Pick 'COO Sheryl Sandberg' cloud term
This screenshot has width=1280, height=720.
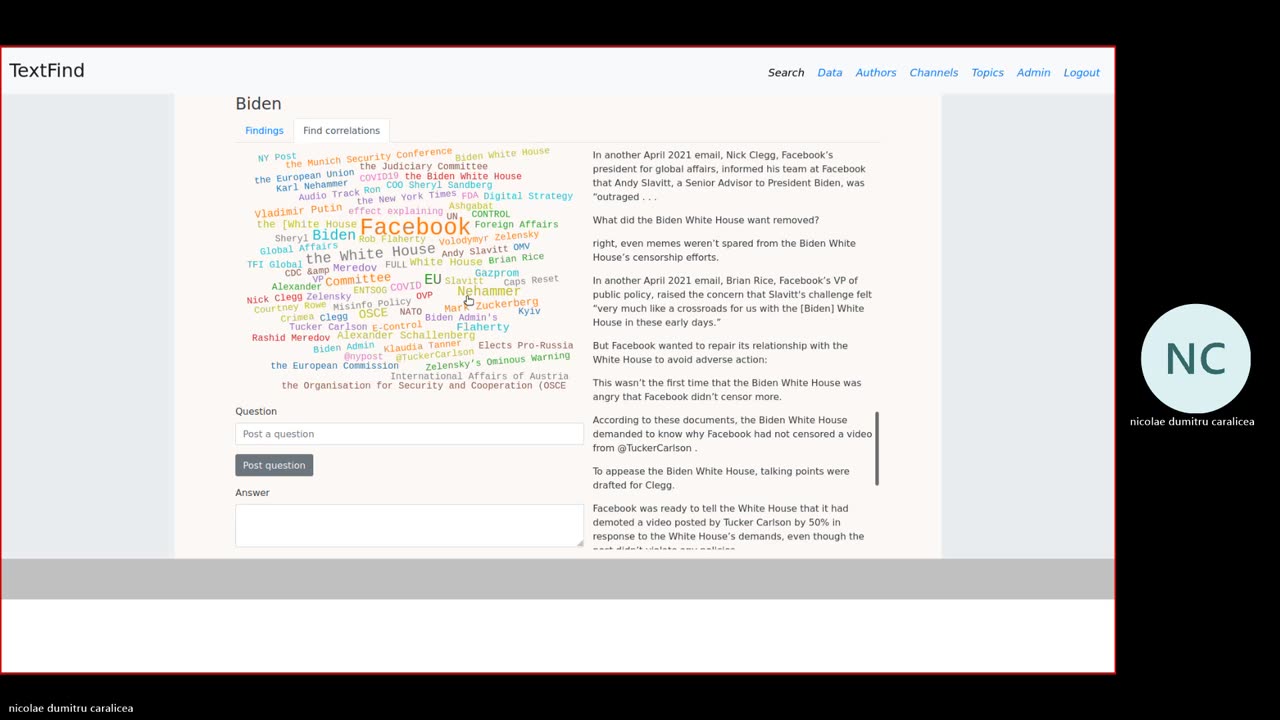click(439, 185)
